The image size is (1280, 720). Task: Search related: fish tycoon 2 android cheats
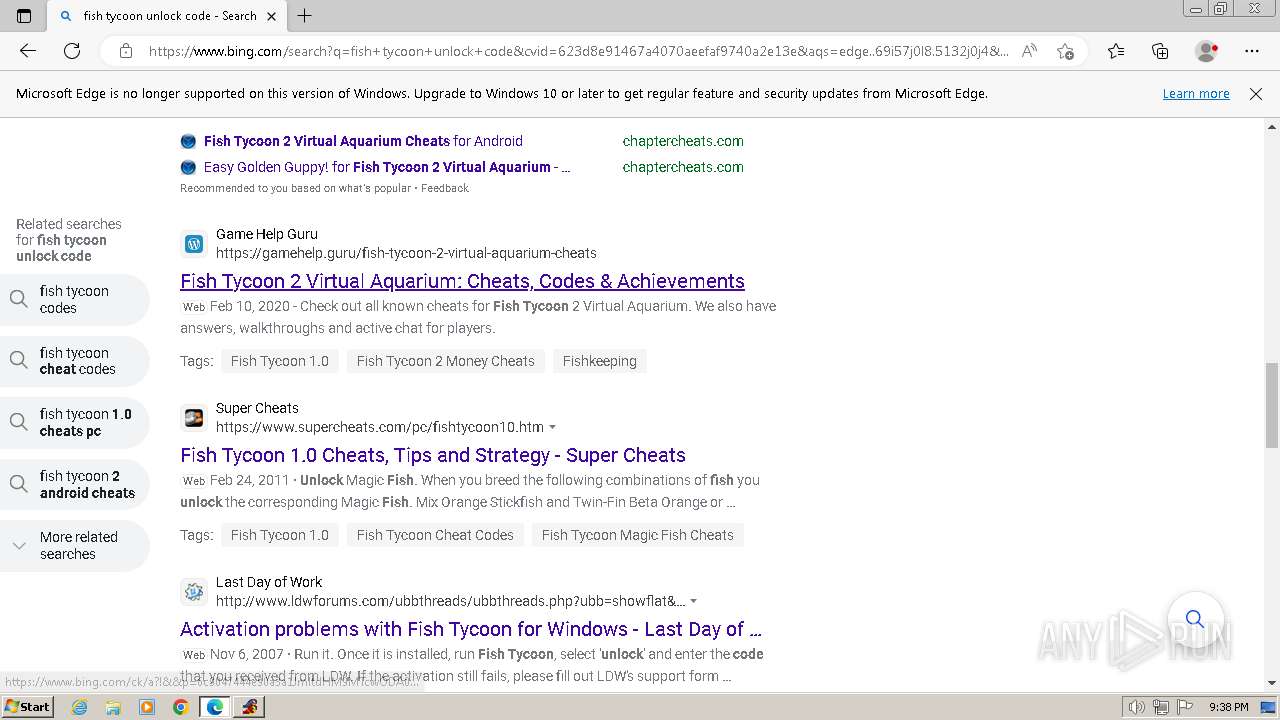(74, 484)
